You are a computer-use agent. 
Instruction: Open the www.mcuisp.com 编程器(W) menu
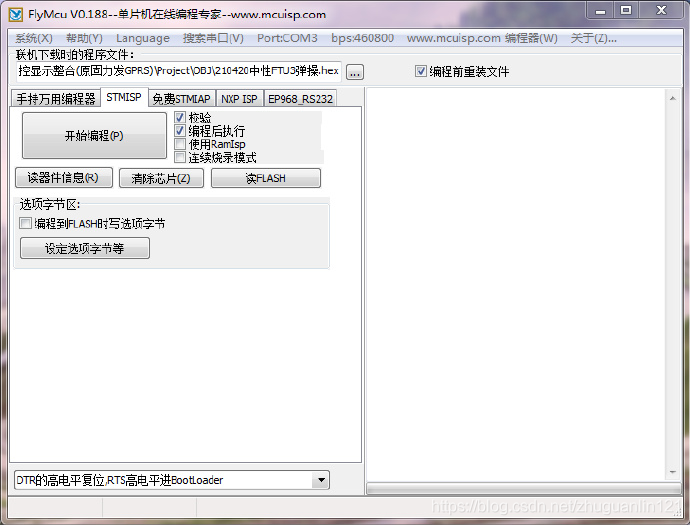tap(482, 38)
